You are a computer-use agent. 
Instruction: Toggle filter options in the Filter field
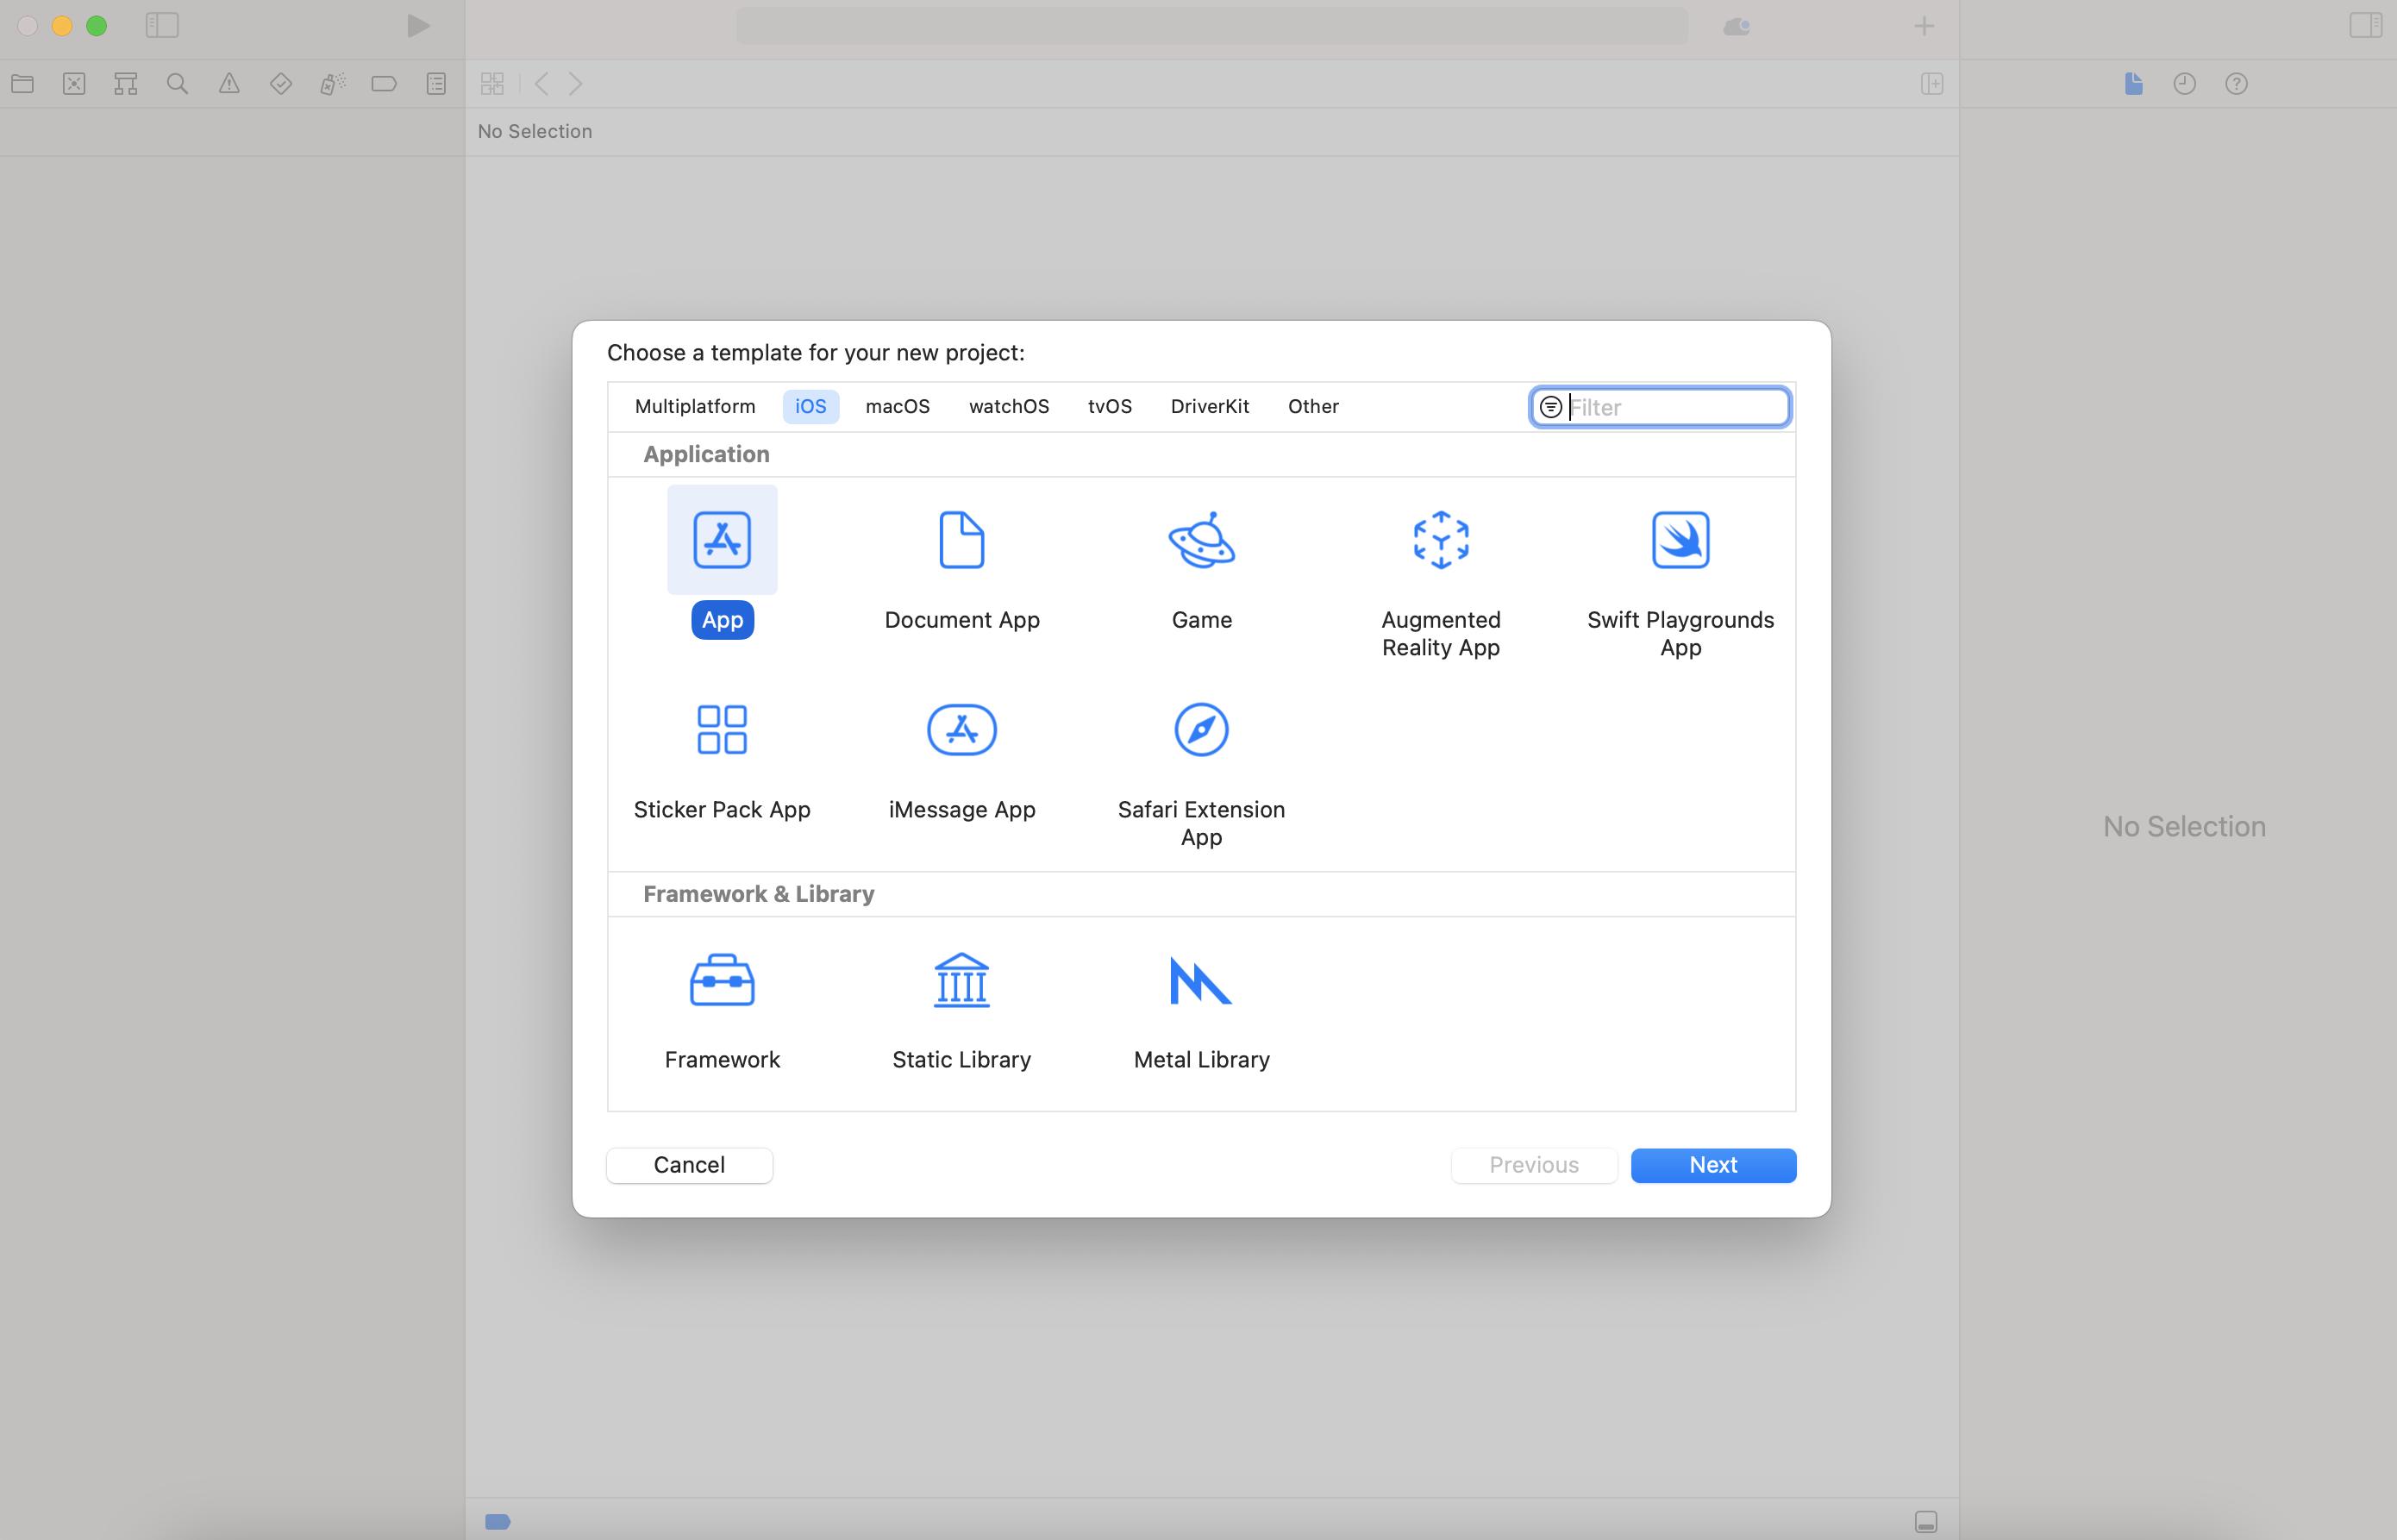pyautogui.click(x=1551, y=407)
